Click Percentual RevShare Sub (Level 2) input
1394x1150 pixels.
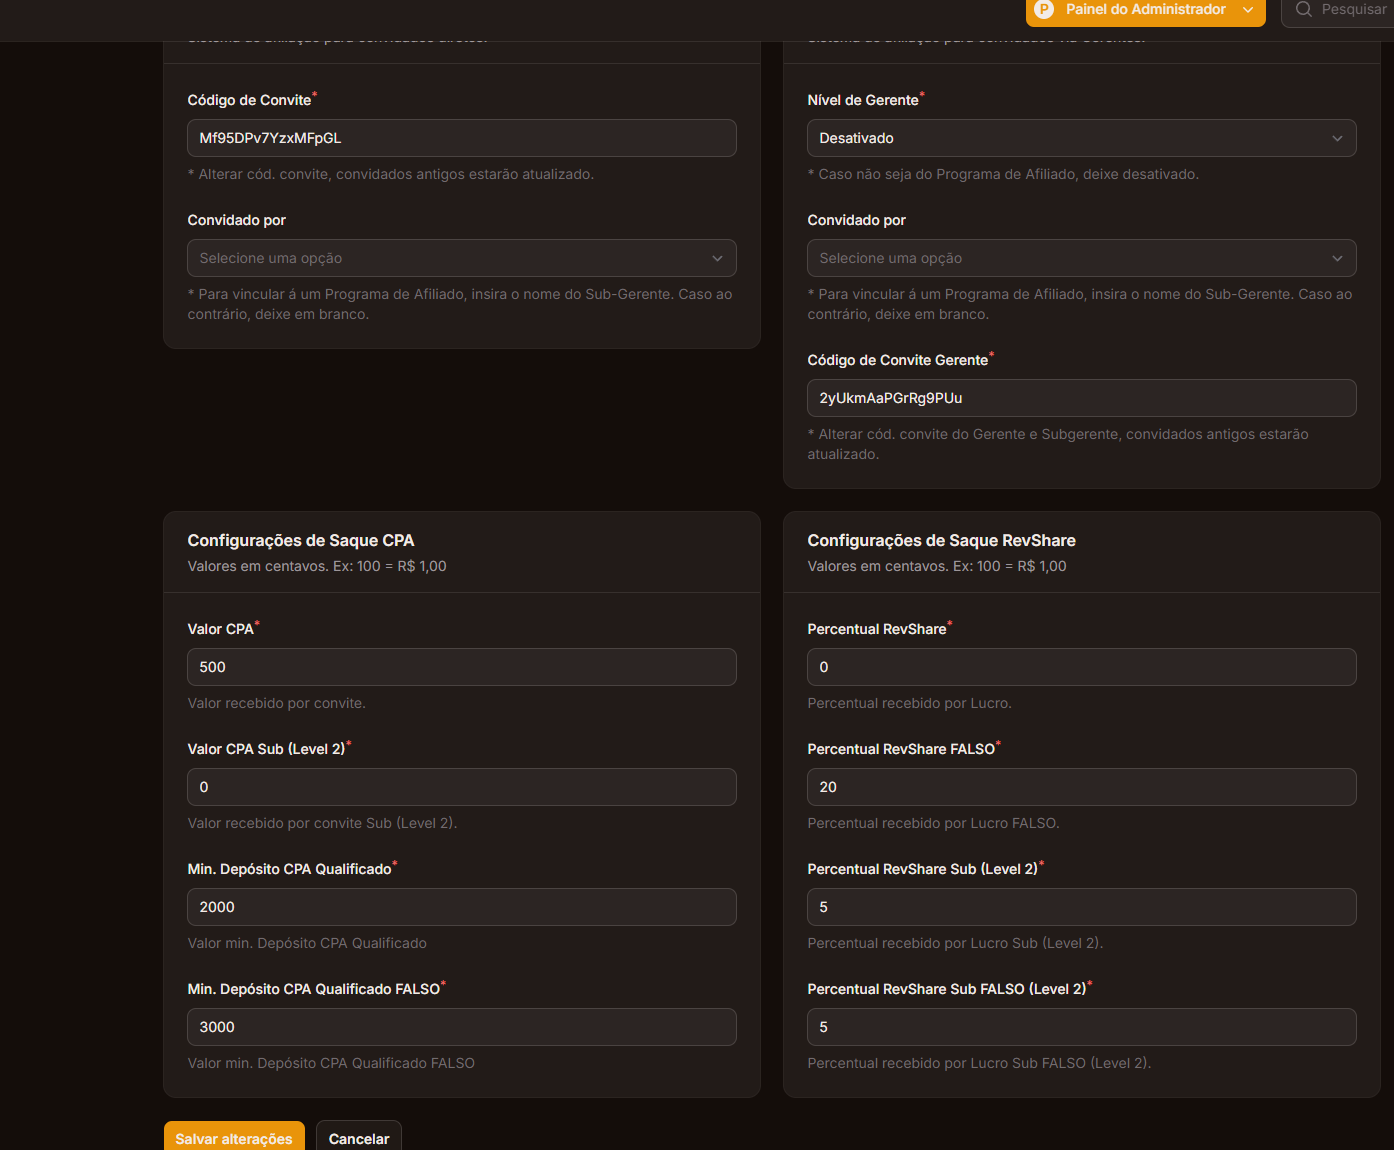click(1081, 907)
